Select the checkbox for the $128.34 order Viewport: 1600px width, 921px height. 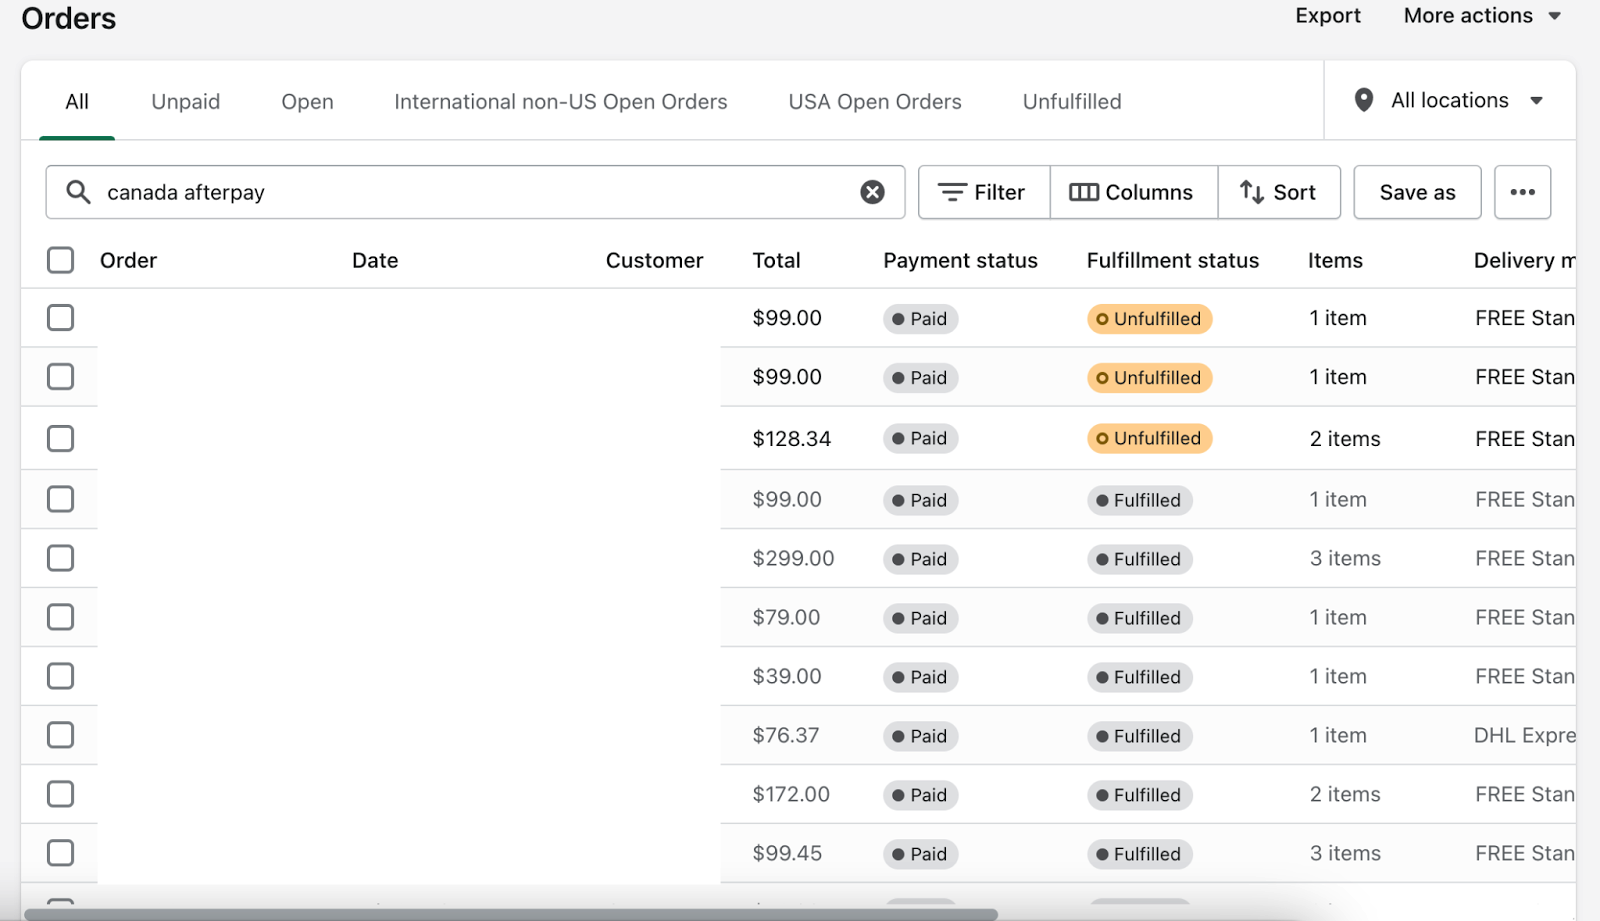(x=61, y=439)
